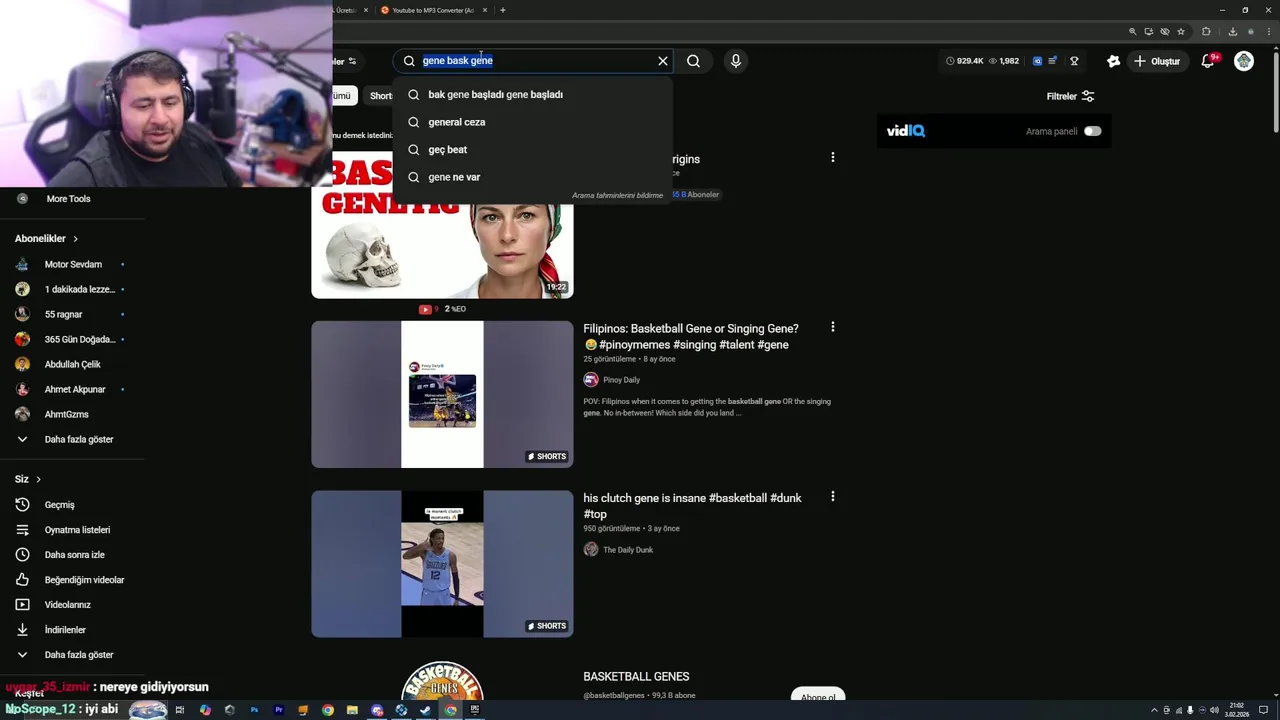Click 'Arama tahminlerini bildirme' link
This screenshot has height=720, width=1280.
click(617, 195)
